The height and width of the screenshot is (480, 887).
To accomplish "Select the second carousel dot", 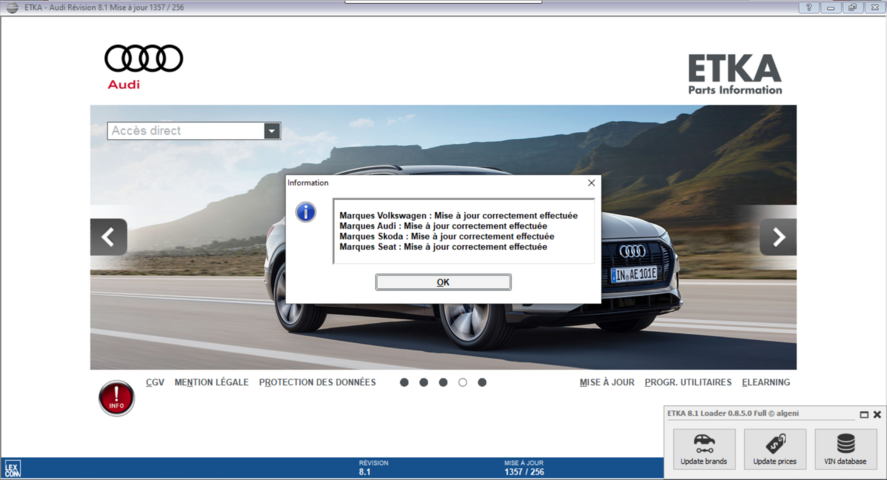I will click(424, 383).
